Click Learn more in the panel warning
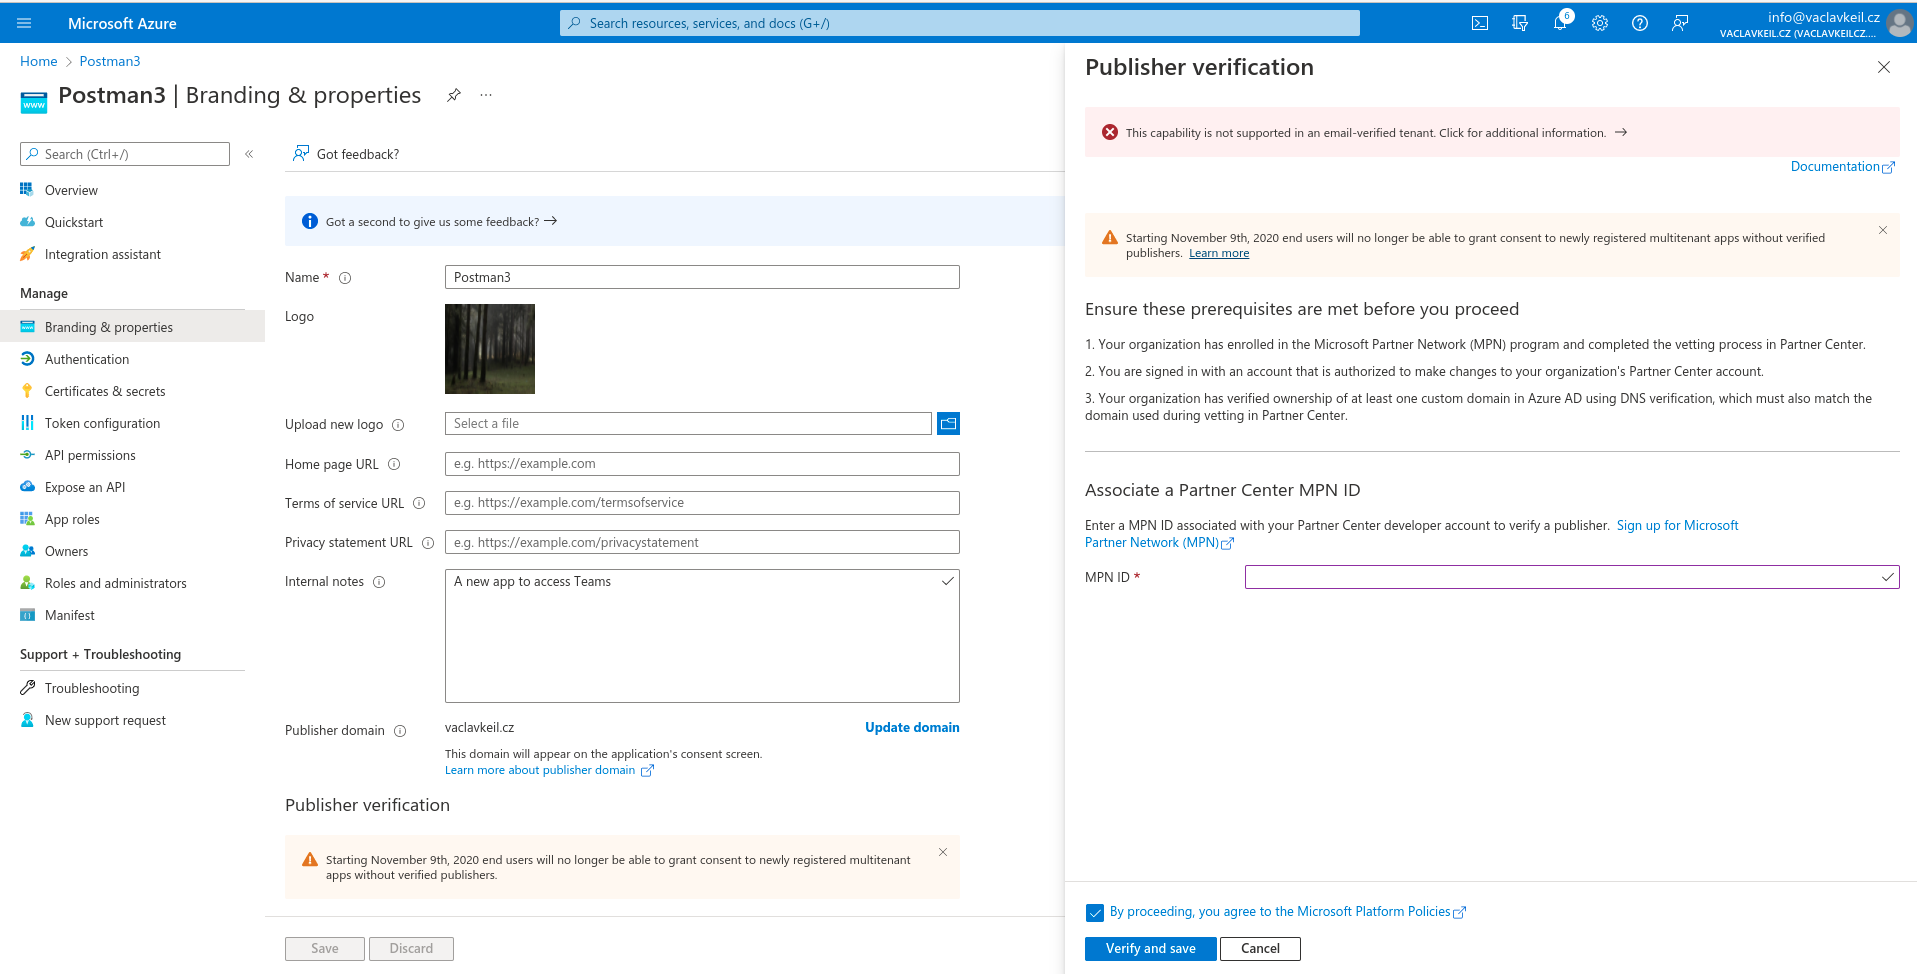 1218,253
